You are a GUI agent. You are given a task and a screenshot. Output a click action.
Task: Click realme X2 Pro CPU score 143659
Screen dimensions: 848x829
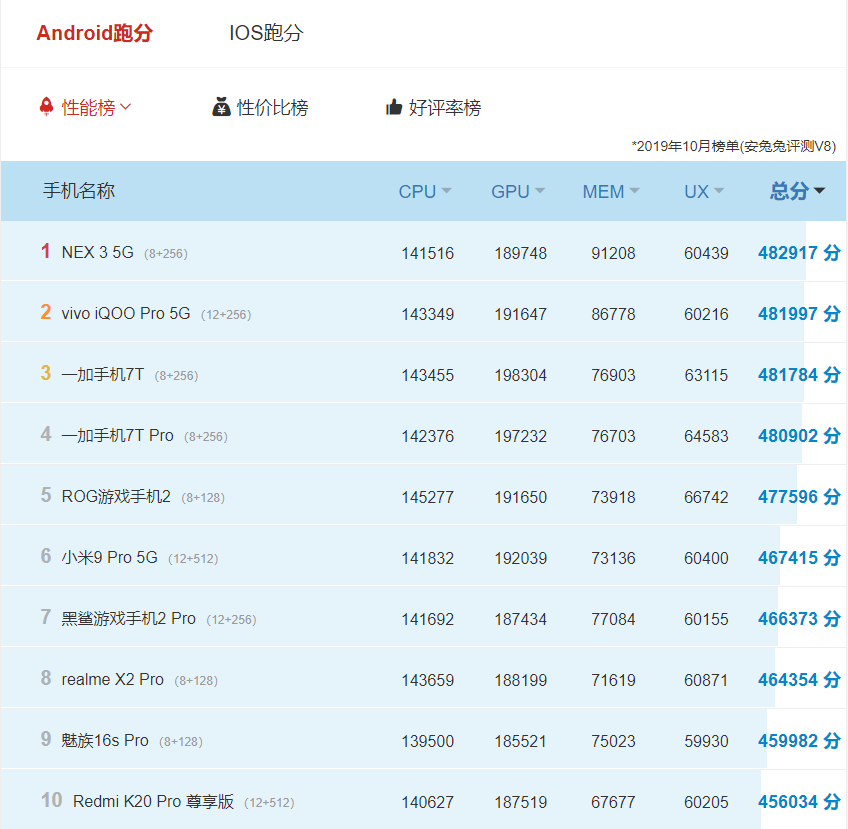click(427, 680)
